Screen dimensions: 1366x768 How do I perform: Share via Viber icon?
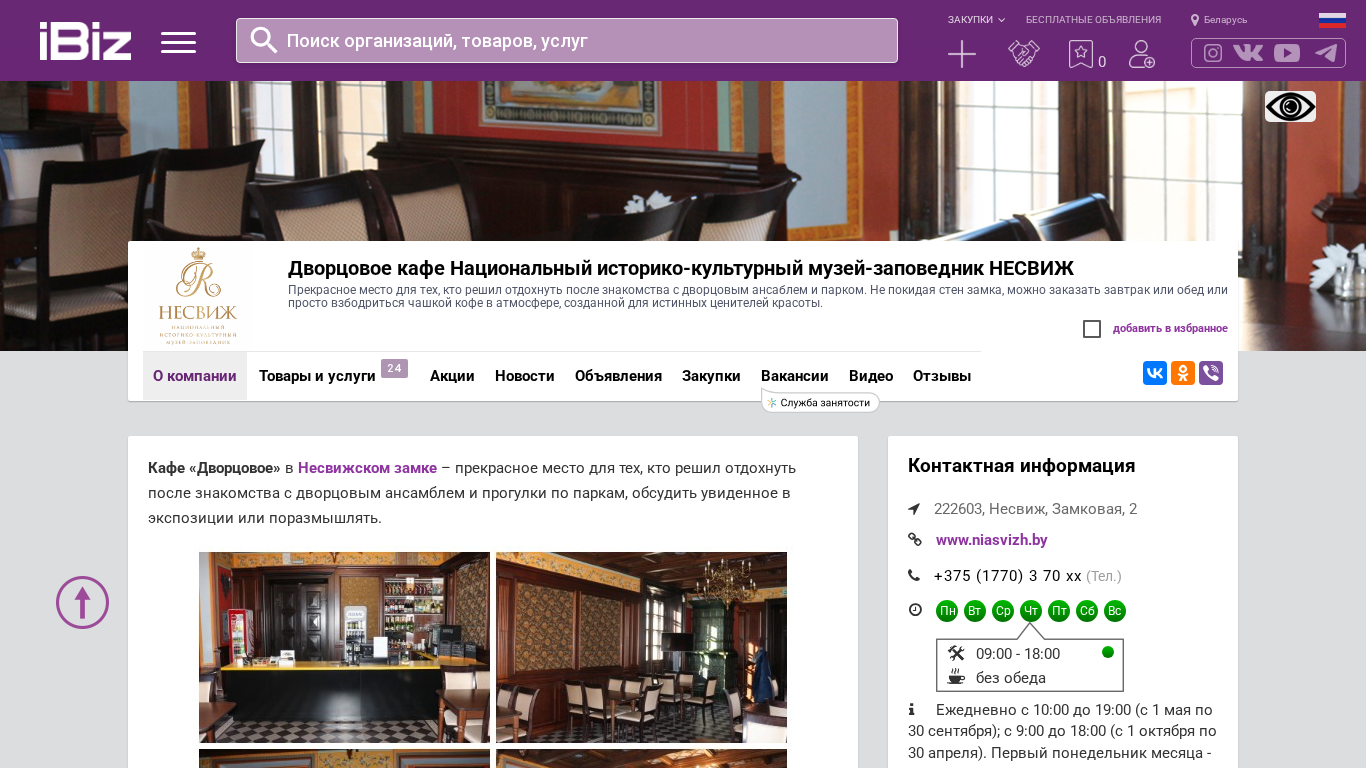[1211, 373]
